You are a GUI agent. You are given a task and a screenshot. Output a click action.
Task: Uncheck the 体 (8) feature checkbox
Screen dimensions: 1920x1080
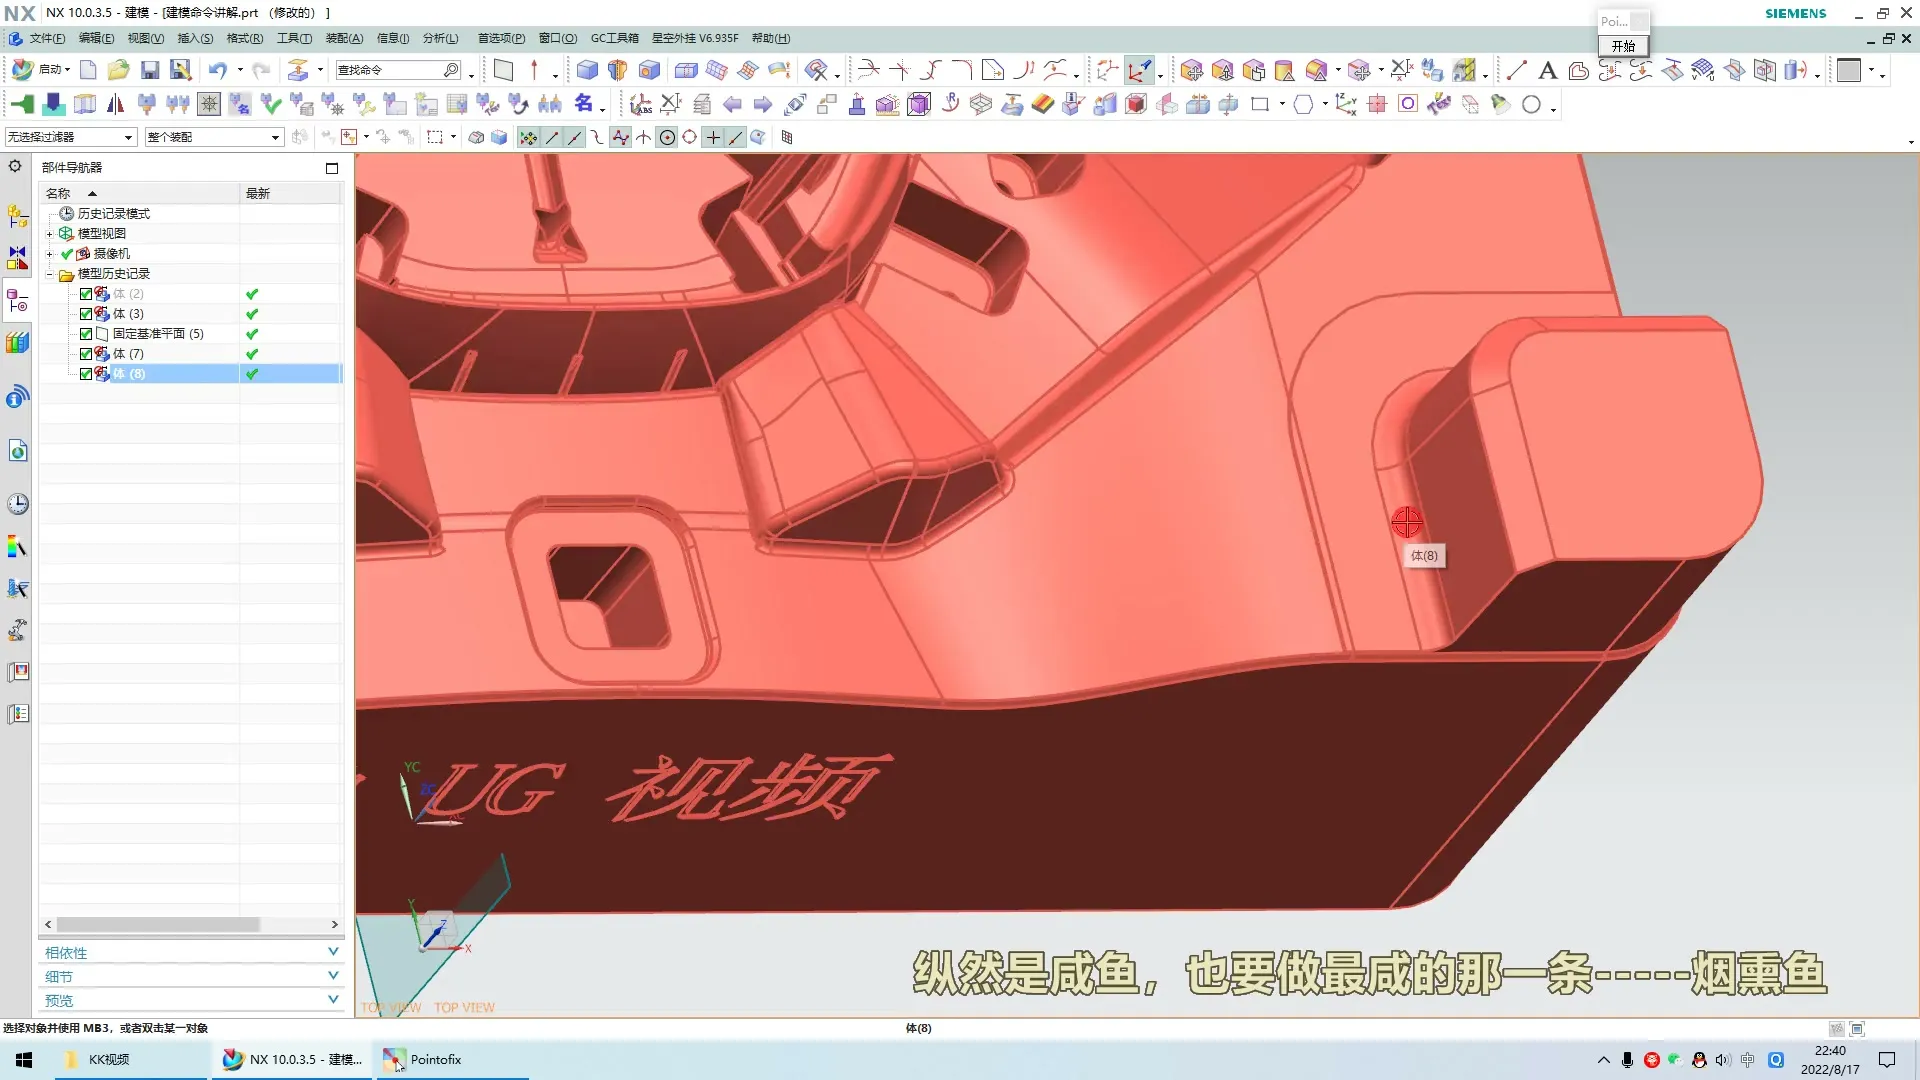coord(86,374)
